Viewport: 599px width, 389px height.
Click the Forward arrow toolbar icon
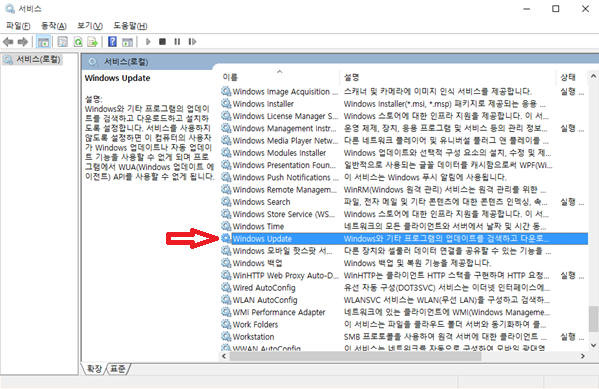(x=23, y=42)
